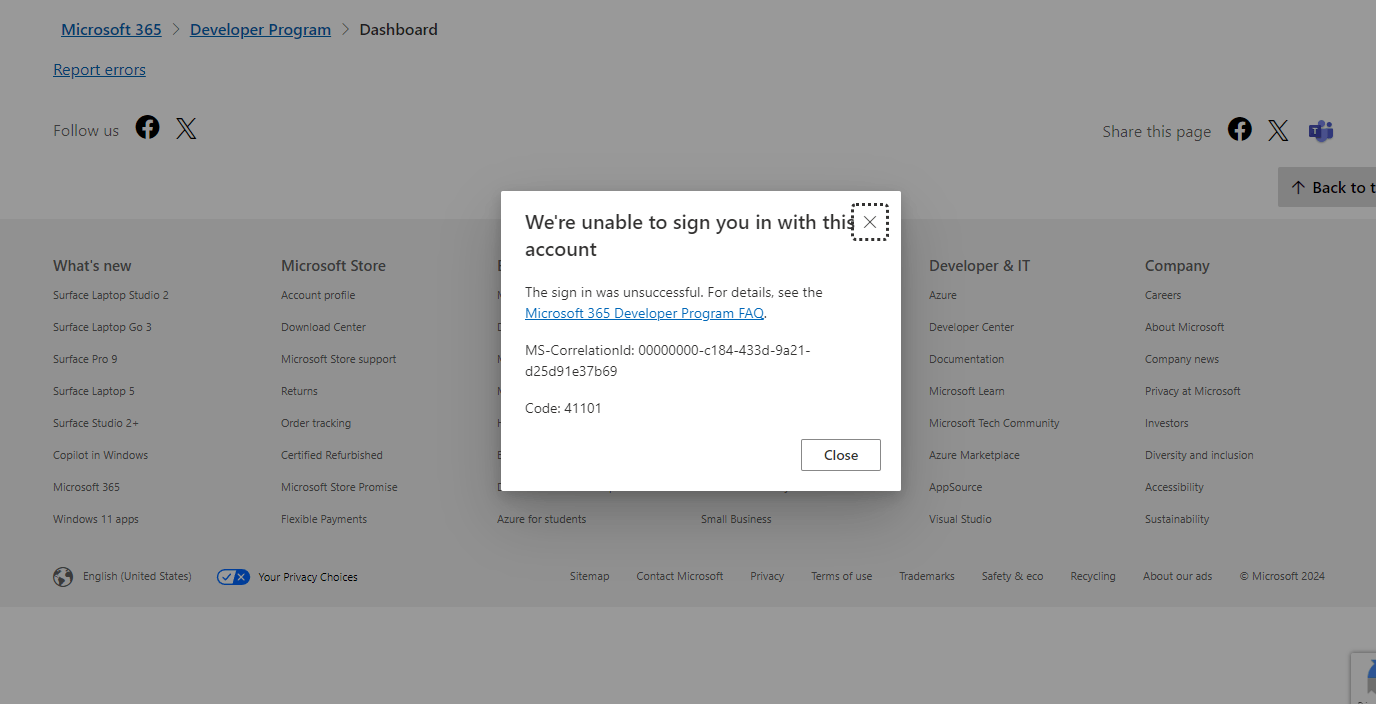1376x704 pixels.
Task: Open Developer Center link
Action: 971,327
